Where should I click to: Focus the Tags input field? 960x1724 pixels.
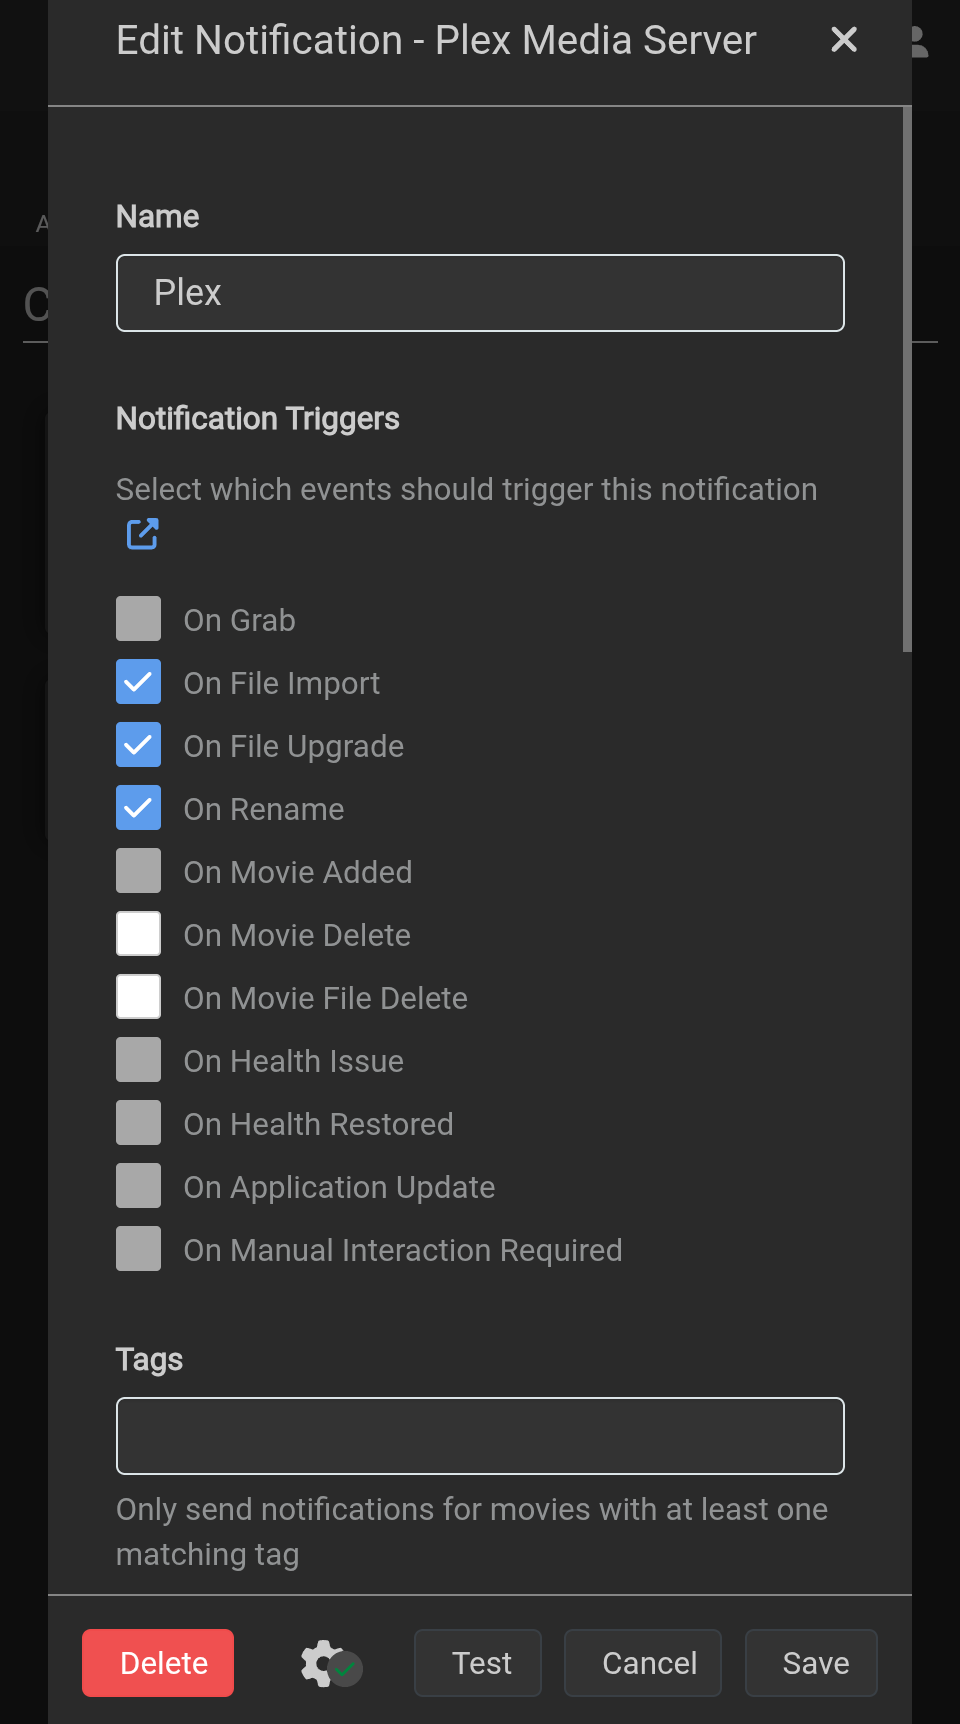coord(480,1436)
